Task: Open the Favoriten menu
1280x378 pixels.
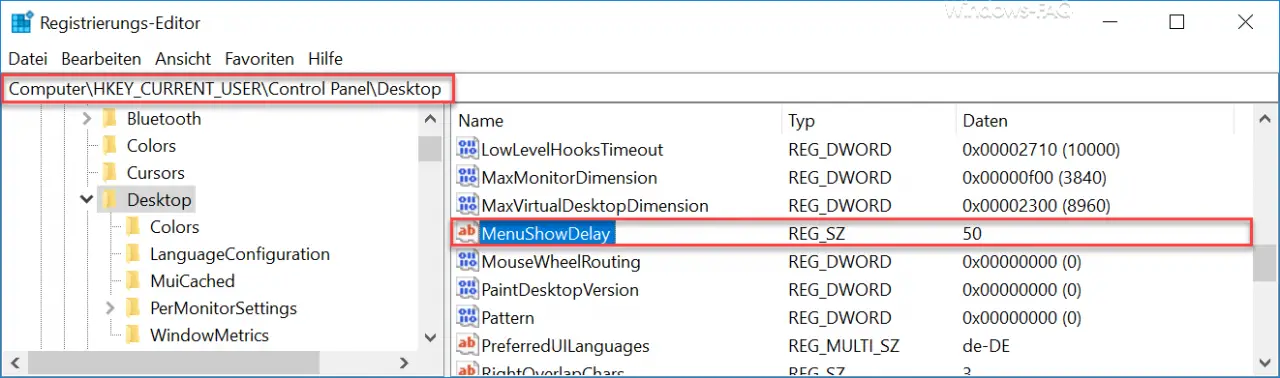Action: 259,59
